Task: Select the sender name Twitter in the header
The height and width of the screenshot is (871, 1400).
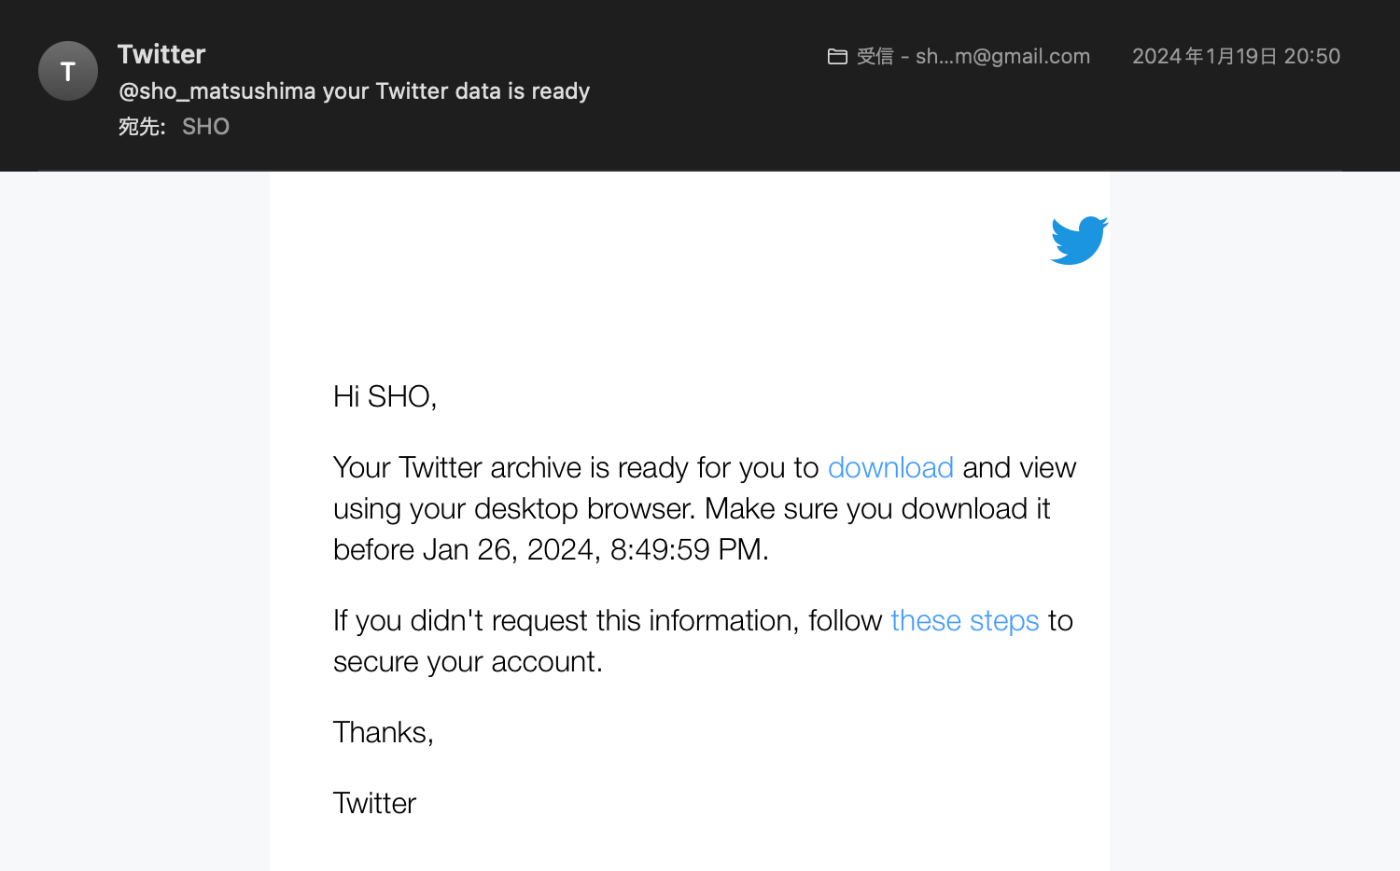Action: (x=161, y=54)
